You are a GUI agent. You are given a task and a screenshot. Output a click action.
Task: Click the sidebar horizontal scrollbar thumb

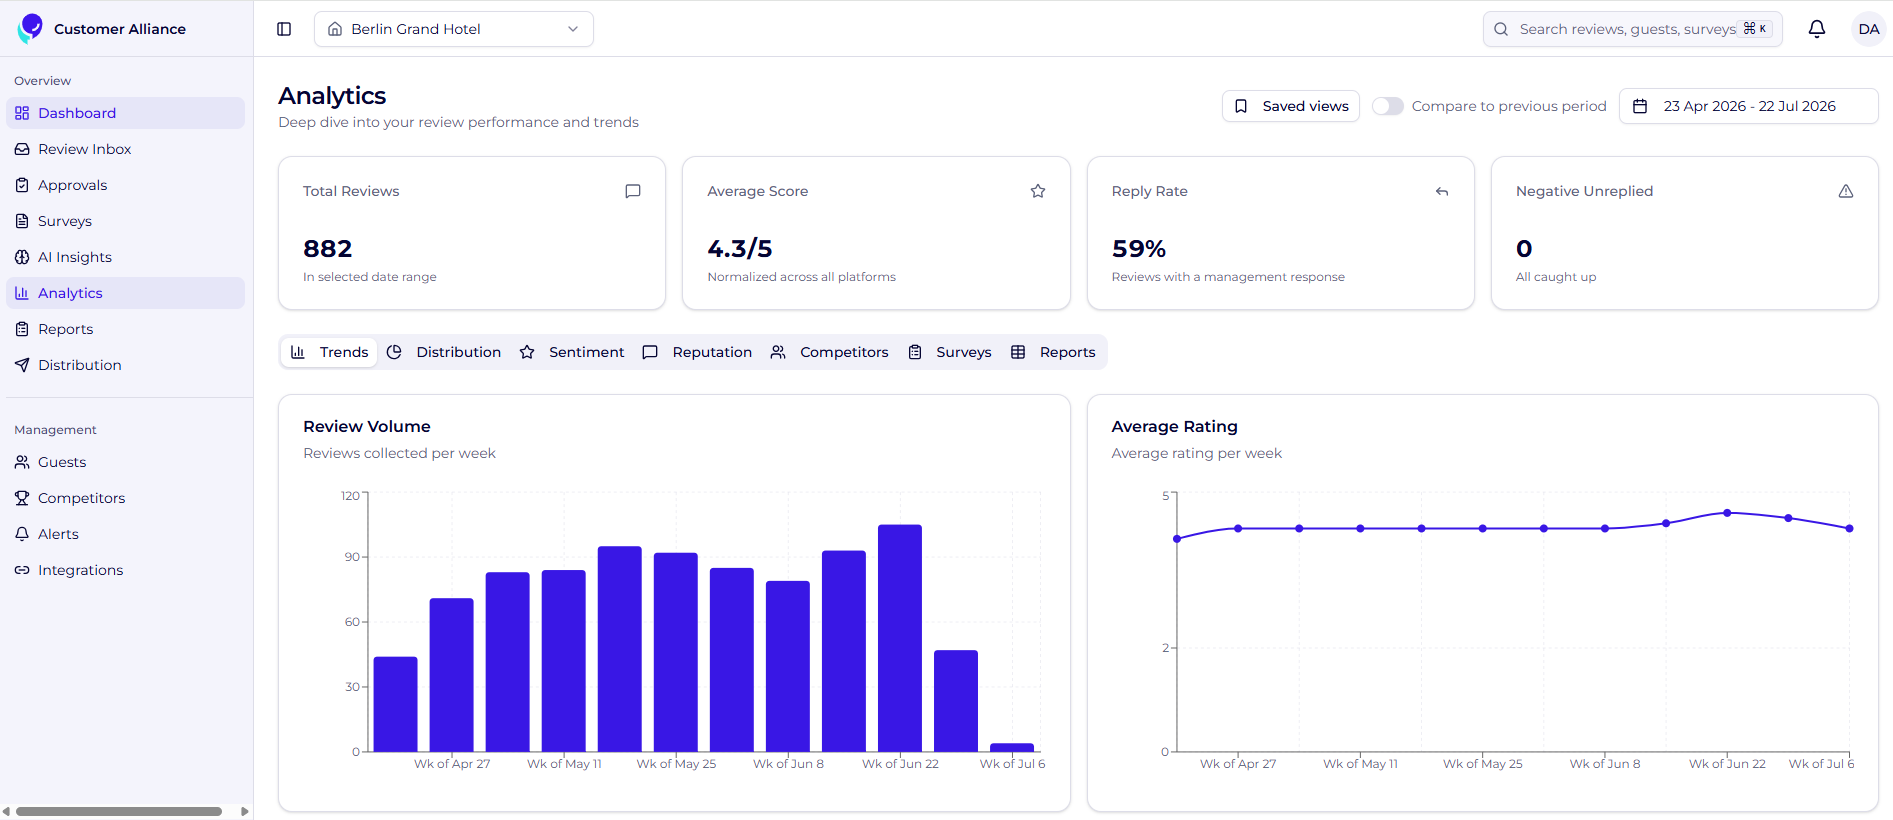coord(119,811)
